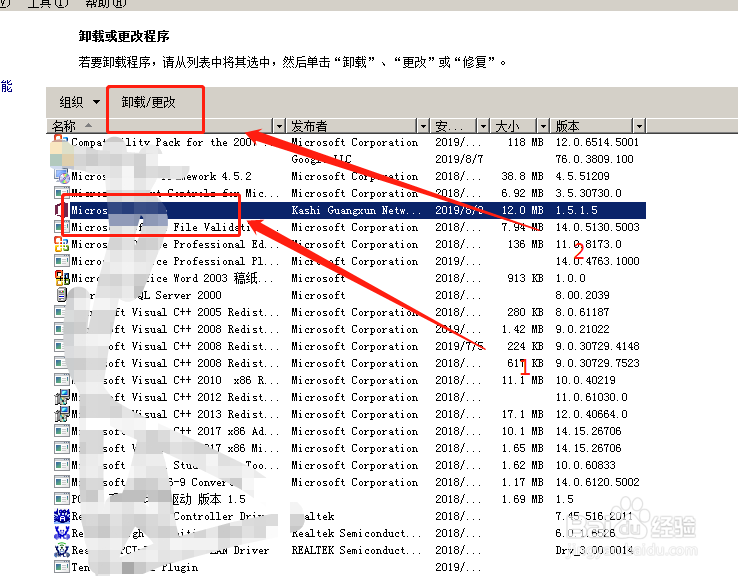Click icon of the row with version 10.0.60833
This screenshot has width=738, height=576.
click(62, 465)
